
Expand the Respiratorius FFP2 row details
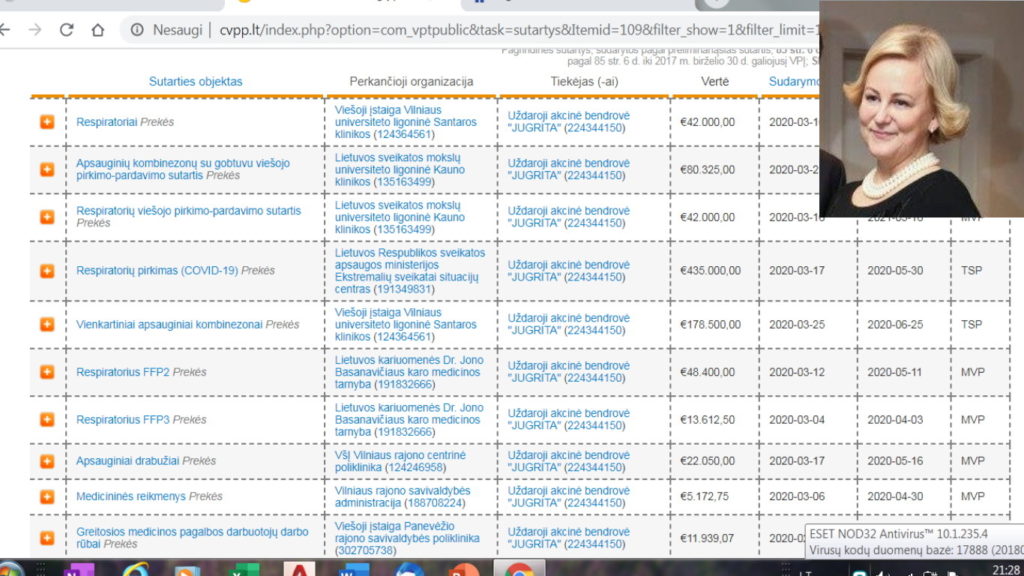pos(47,372)
